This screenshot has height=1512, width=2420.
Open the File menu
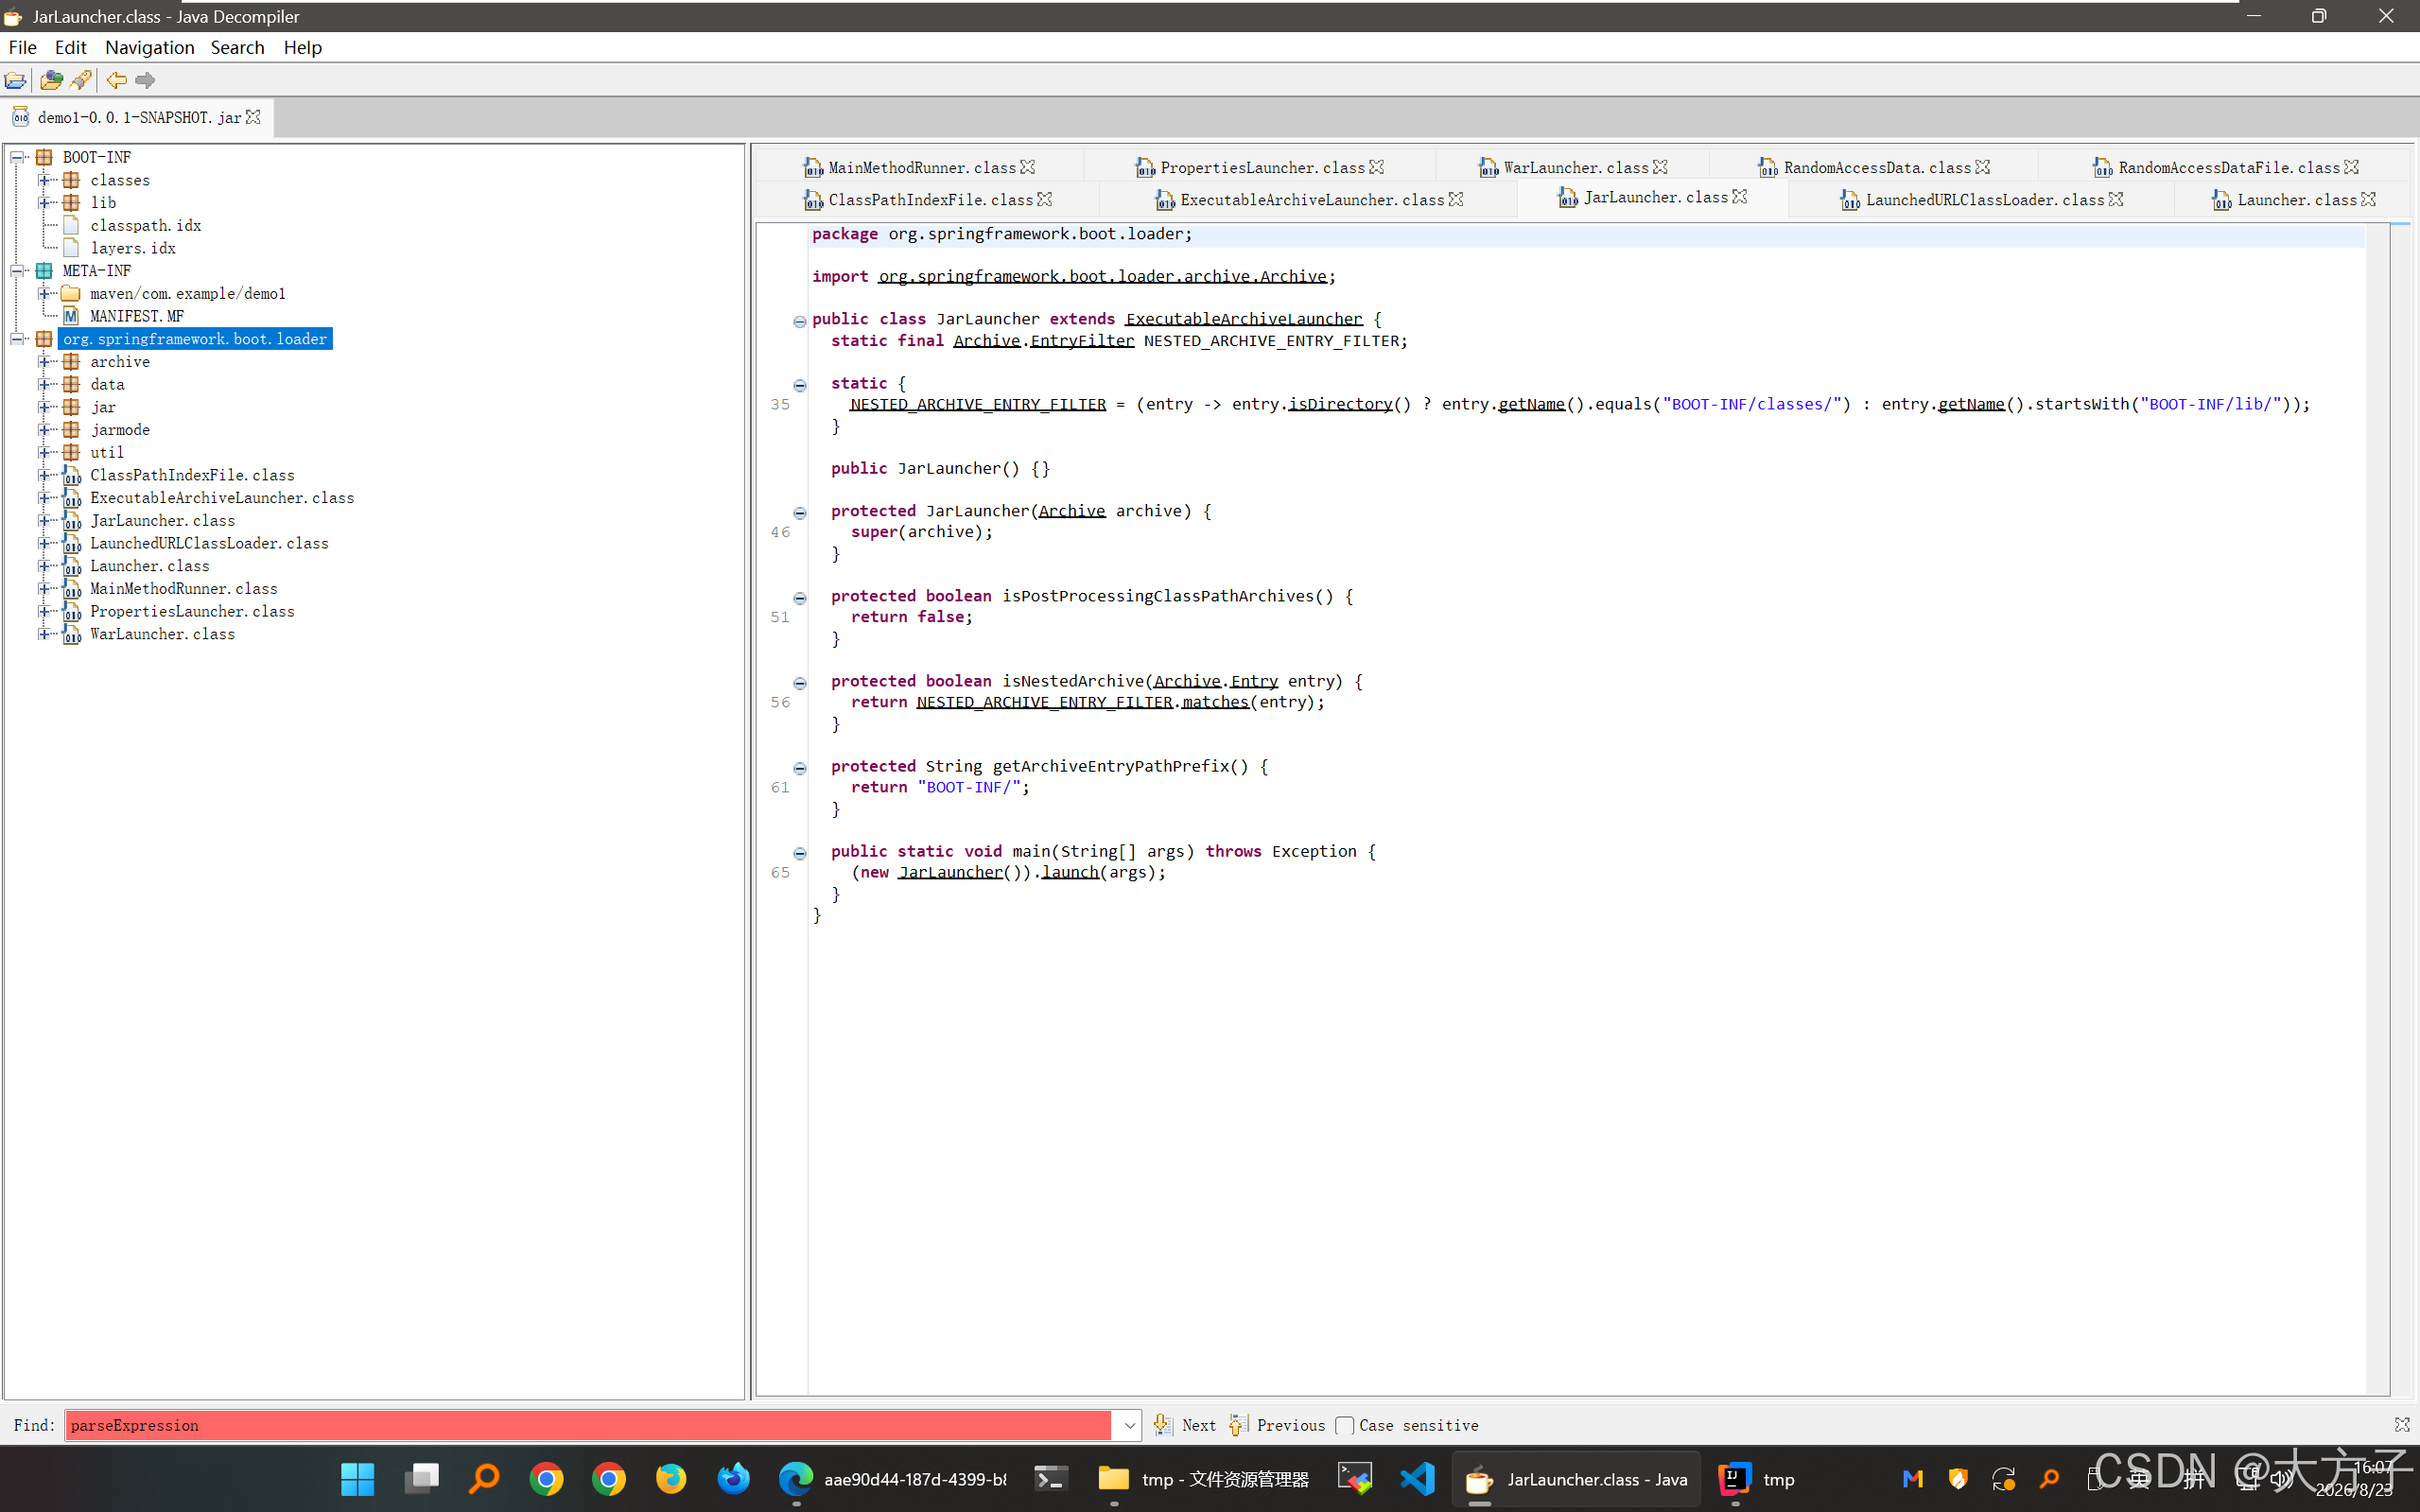22,47
